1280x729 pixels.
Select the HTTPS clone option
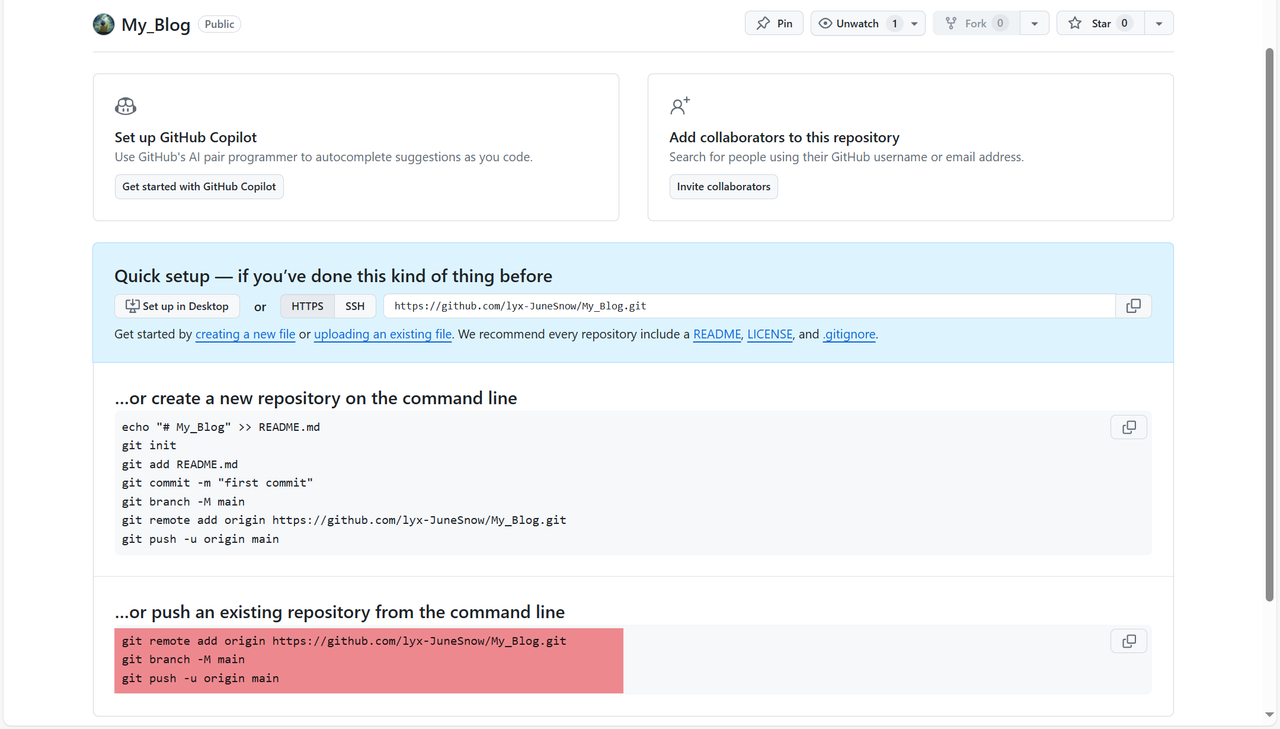[308, 306]
